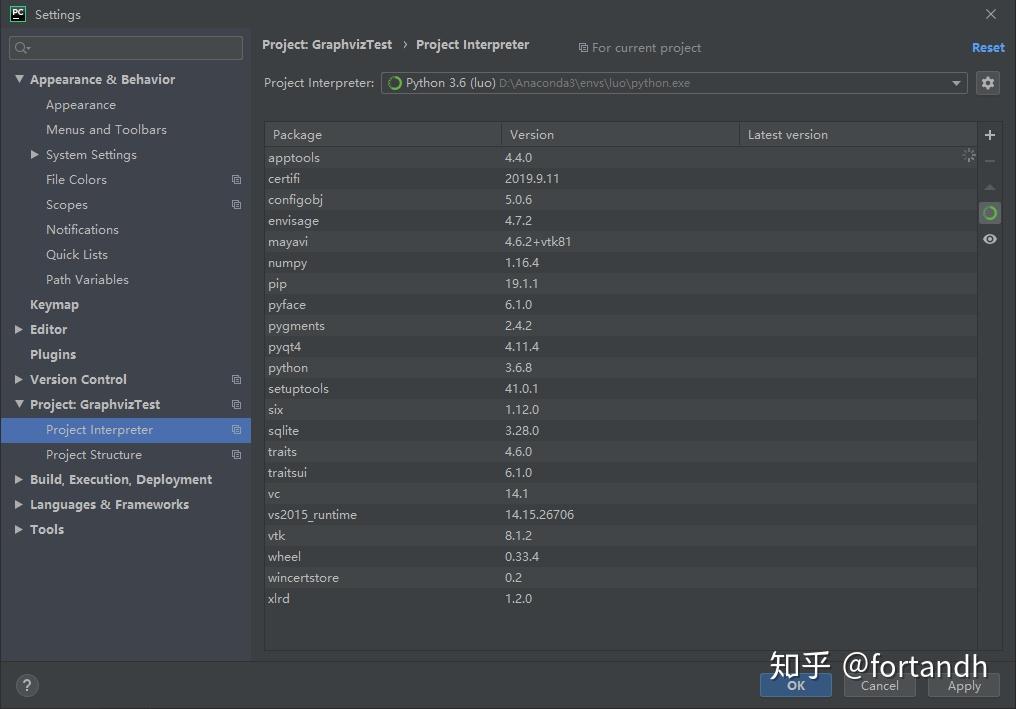Open the Plugins settings page
The image size is (1016, 709).
[x=53, y=354]
